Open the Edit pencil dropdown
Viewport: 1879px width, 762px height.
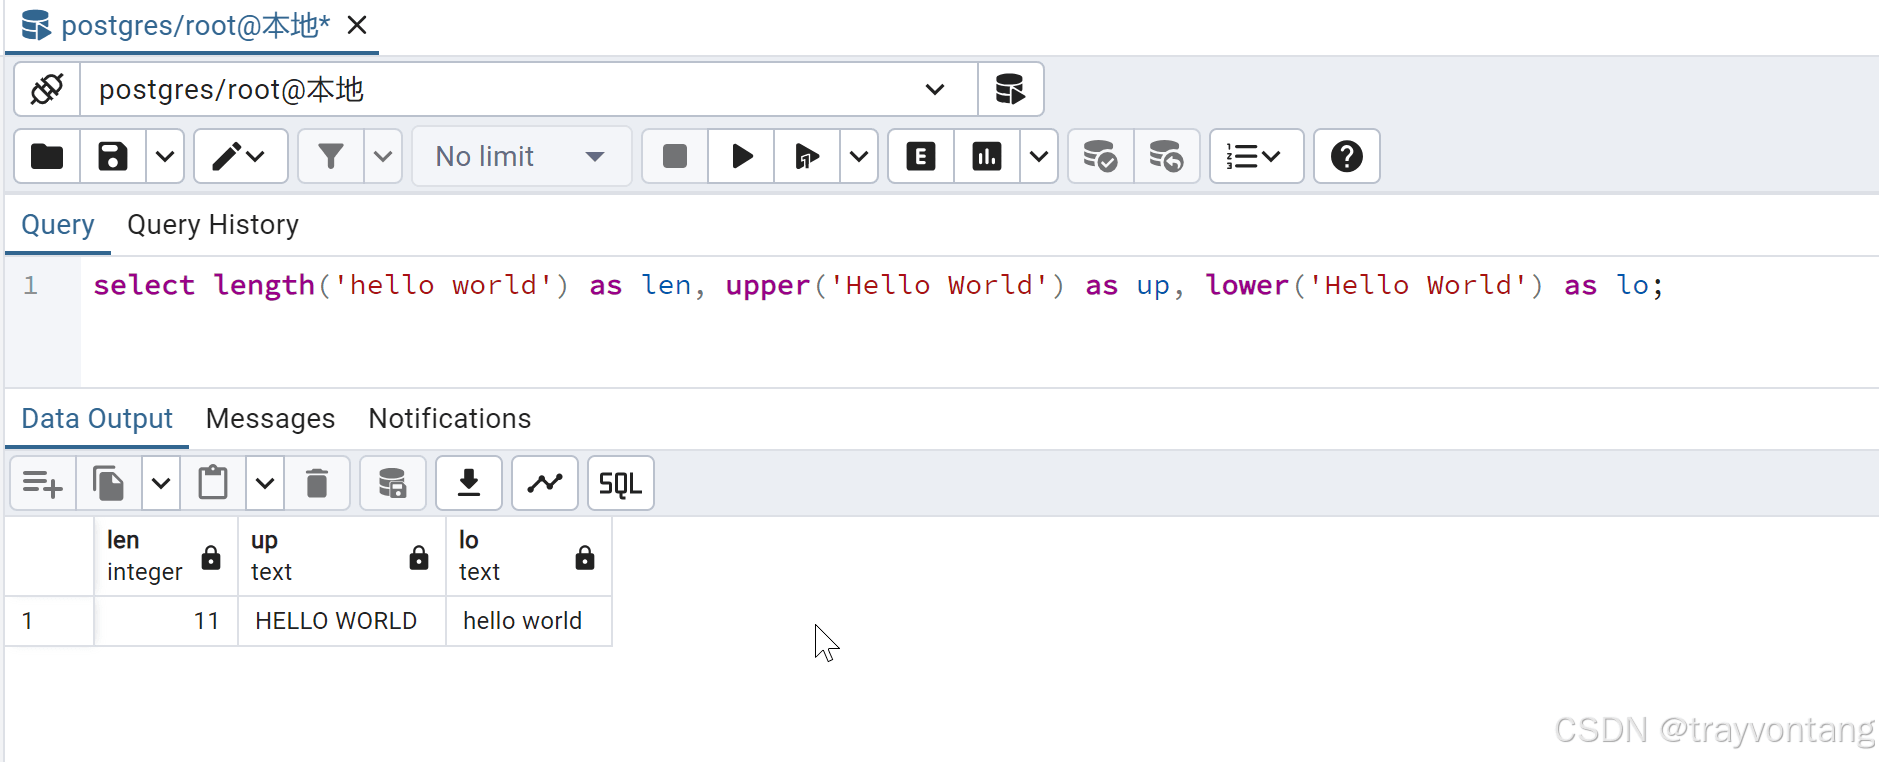240,156
